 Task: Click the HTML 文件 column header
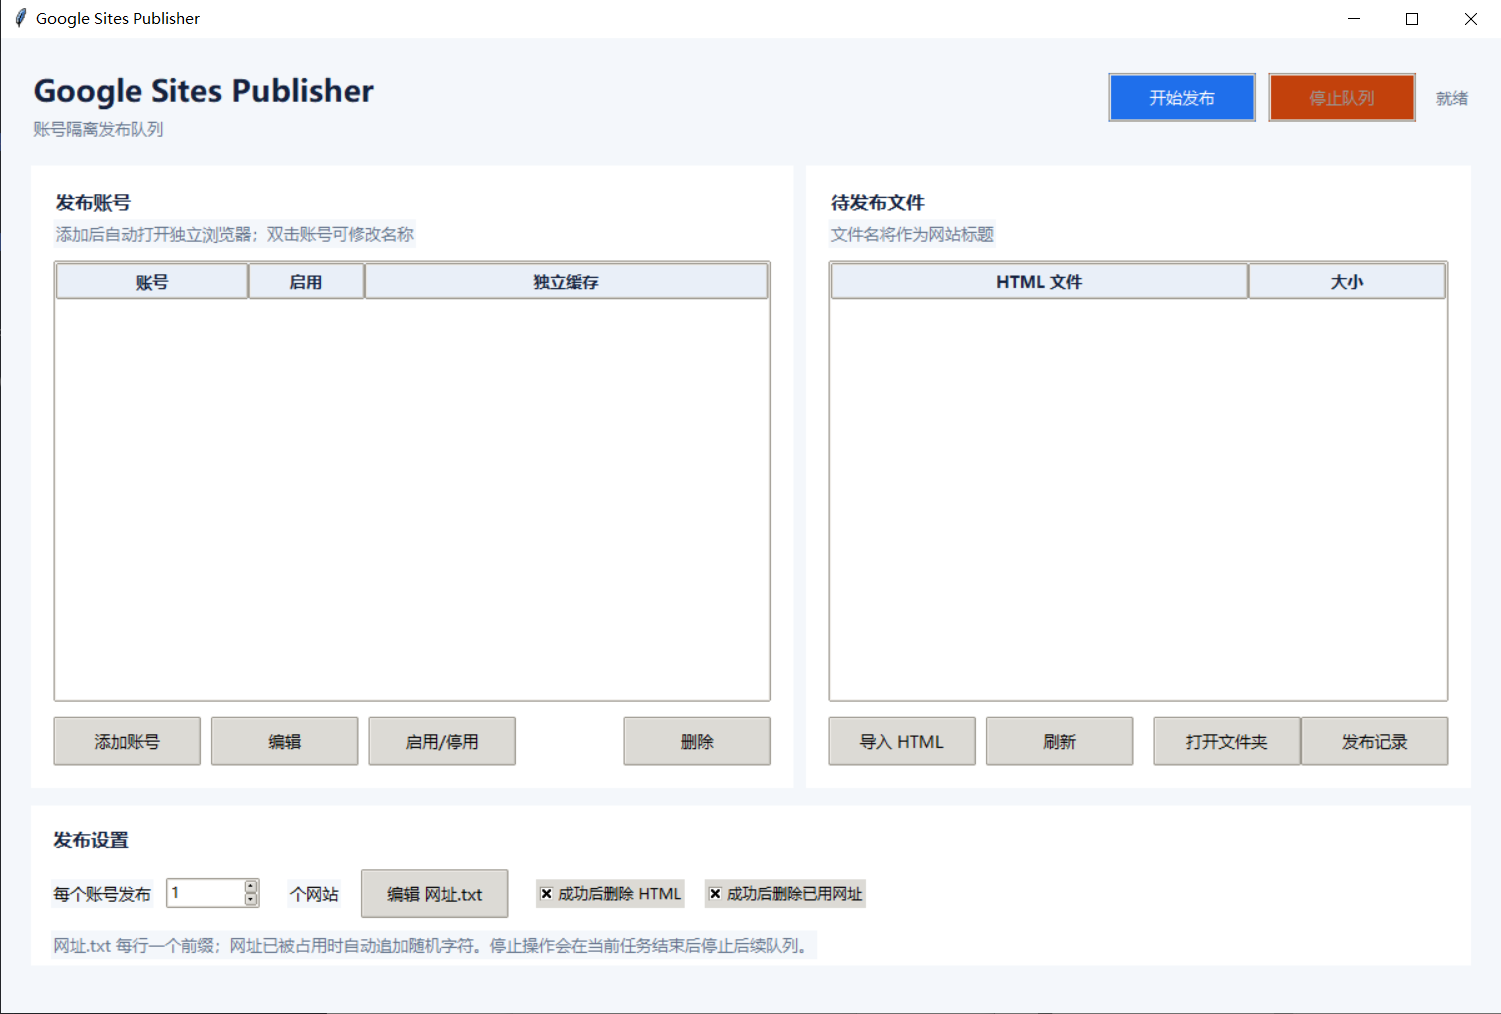[x=1039, y=282]
